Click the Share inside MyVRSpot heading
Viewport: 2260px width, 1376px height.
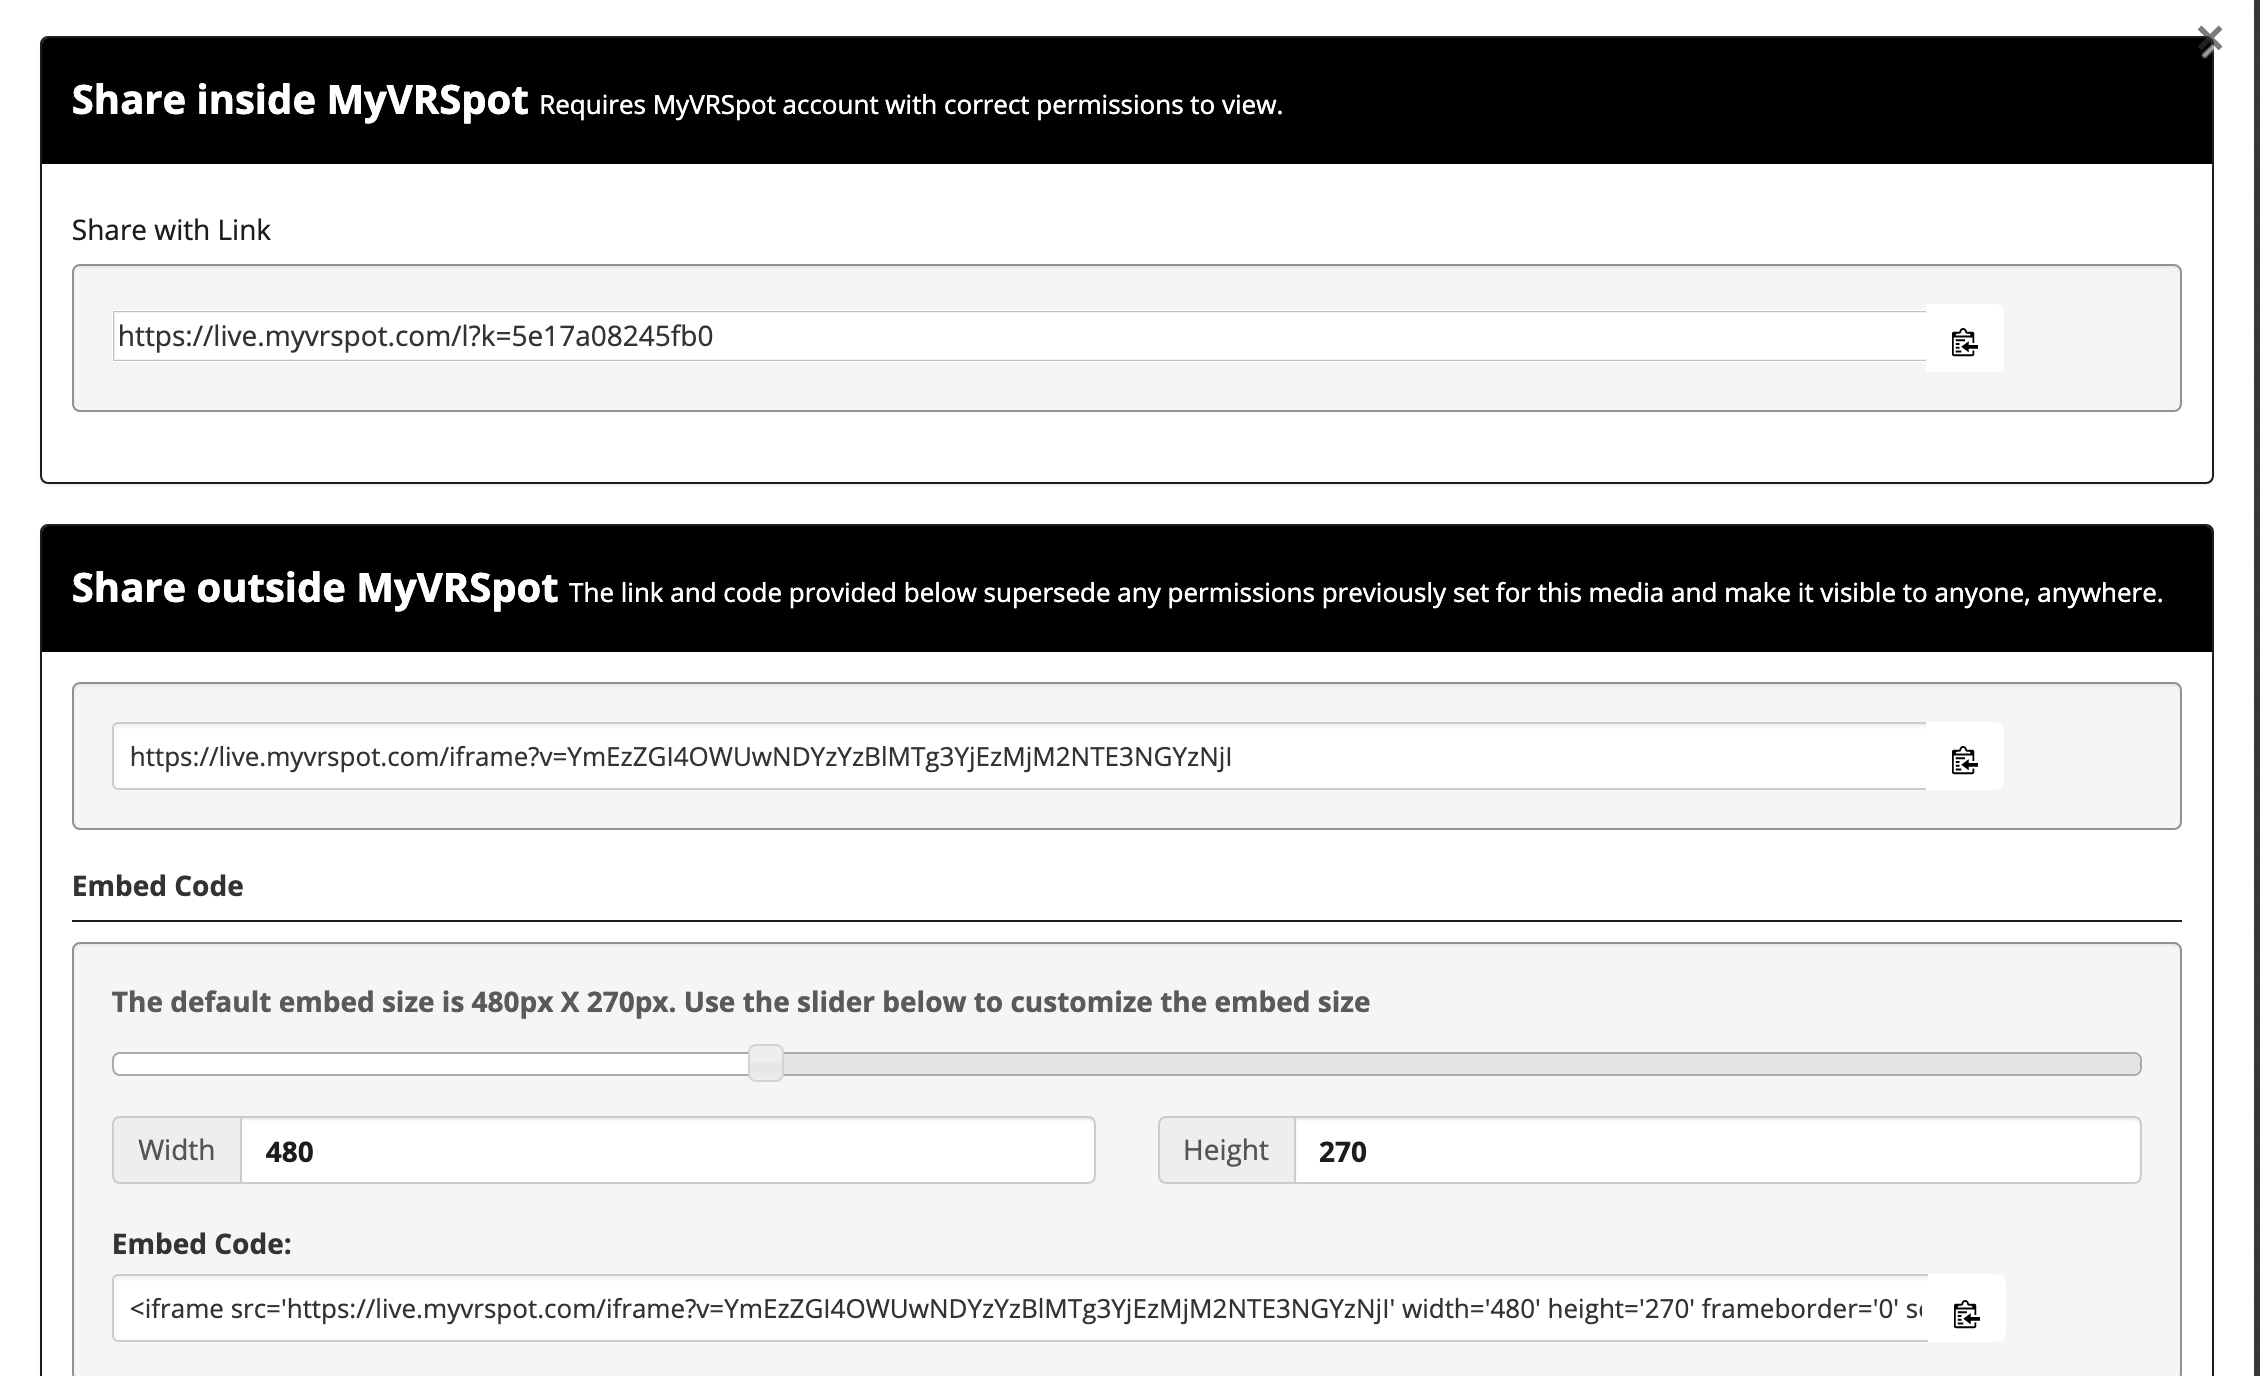pyautogui.click(x=300, y=100)
